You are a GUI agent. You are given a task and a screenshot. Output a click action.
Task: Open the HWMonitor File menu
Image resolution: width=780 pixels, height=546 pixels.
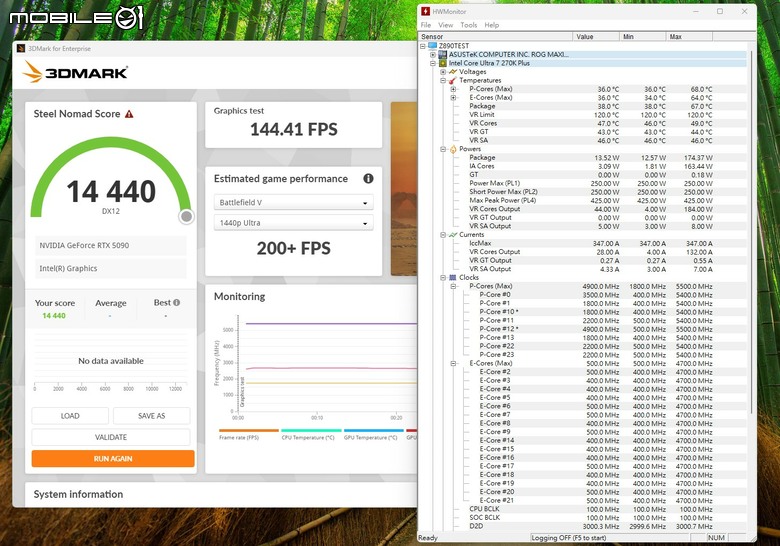pos(426,25)
